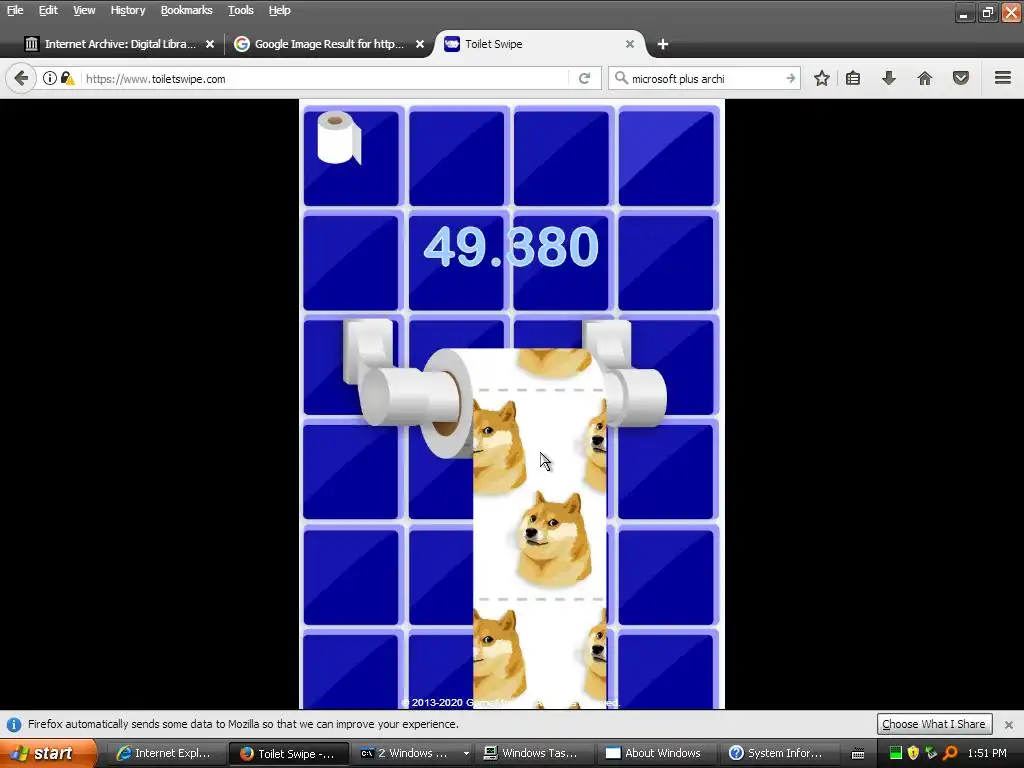Open the File menu
This screenshot has width=1024, height=768.
pyautogui.click(x=15, y=10)
